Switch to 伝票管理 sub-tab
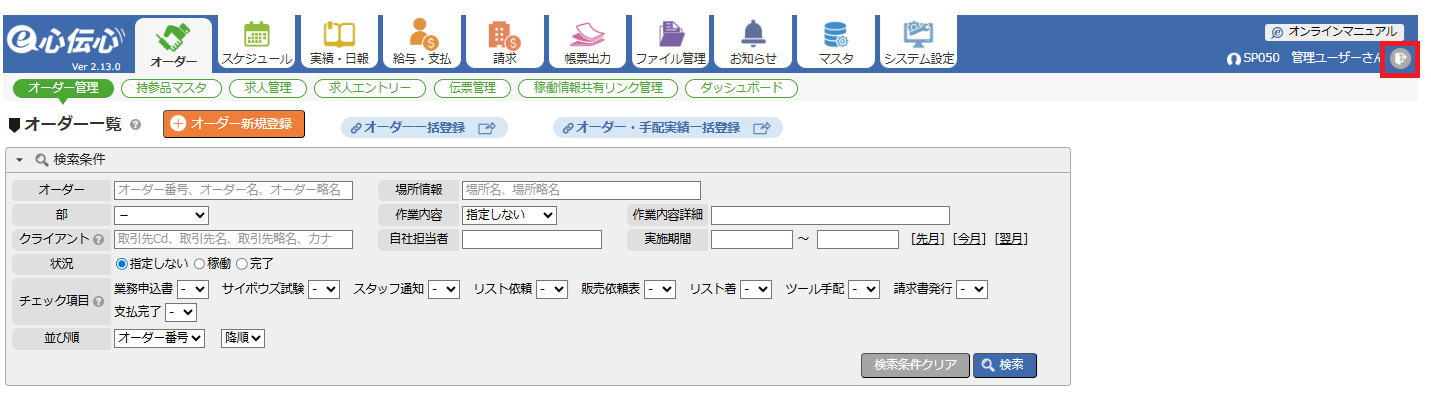The image size is (1431, 395). (471, 88)
